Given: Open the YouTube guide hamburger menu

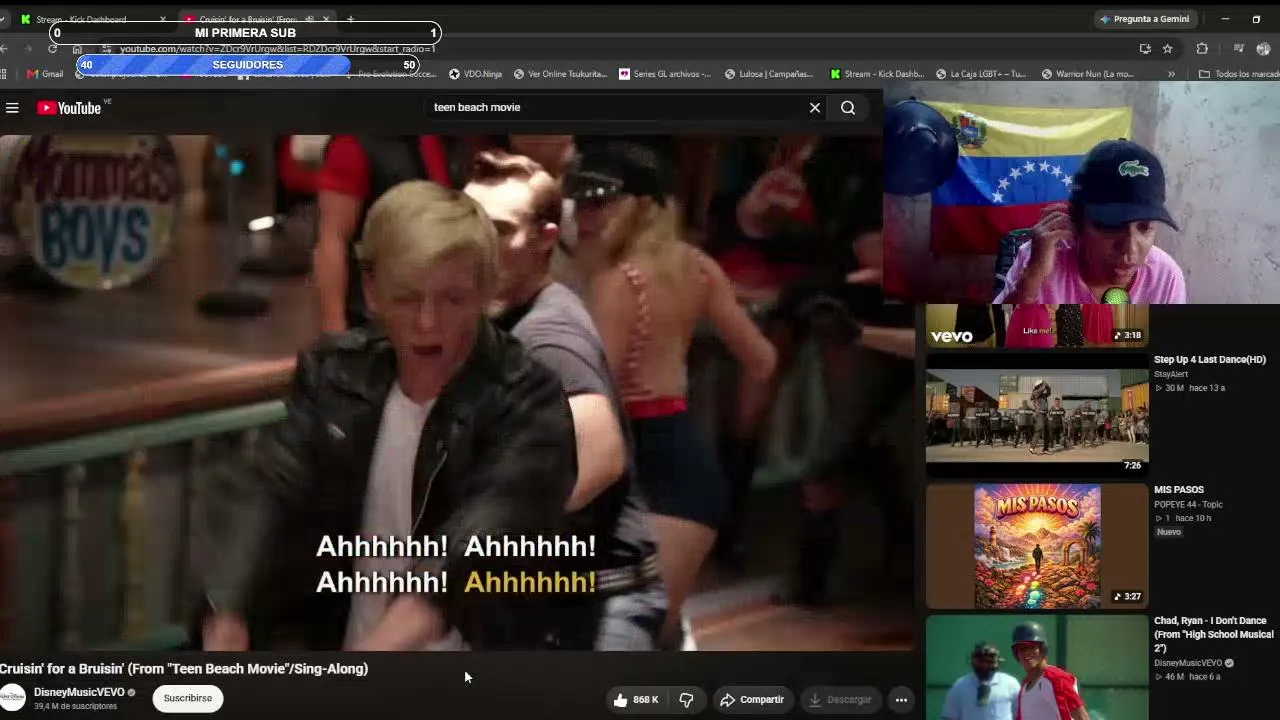Looking at the screenshot, I should [12, 108].
